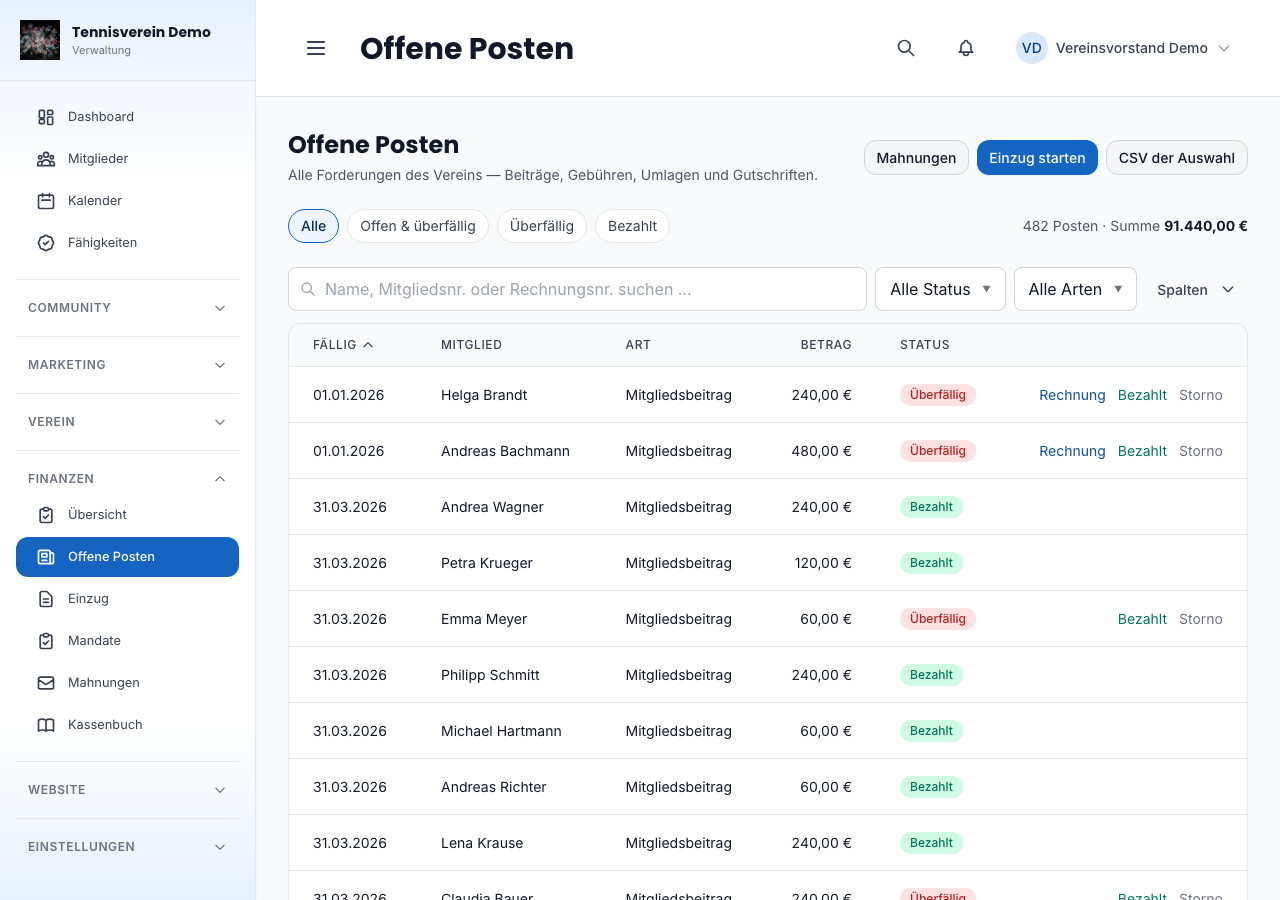Click the Tennisverein Demo logo thumbnail
Screen dimensions: 1280x900
point(40,40)
